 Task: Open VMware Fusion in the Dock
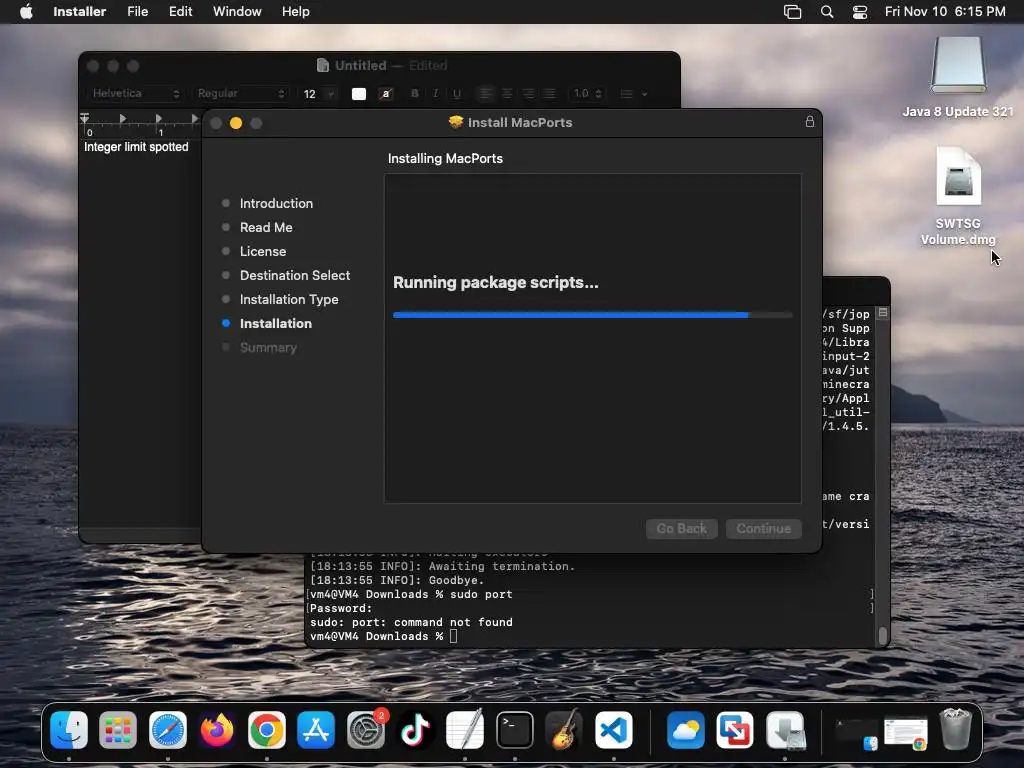click(735, 730)
